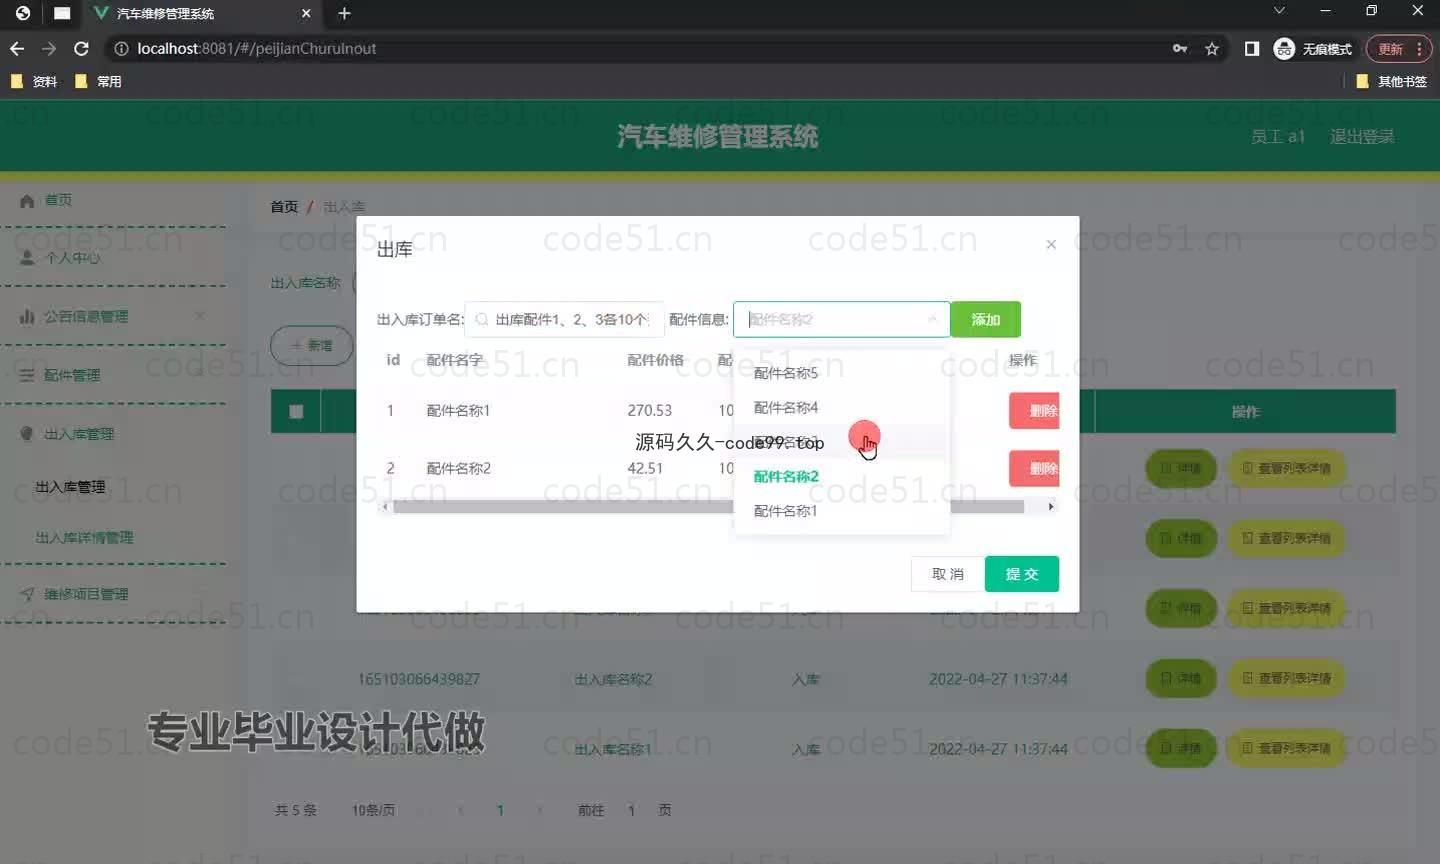Submit dialog with 提交 button
Screen dimensions: 1440x864
point(1021,574)
